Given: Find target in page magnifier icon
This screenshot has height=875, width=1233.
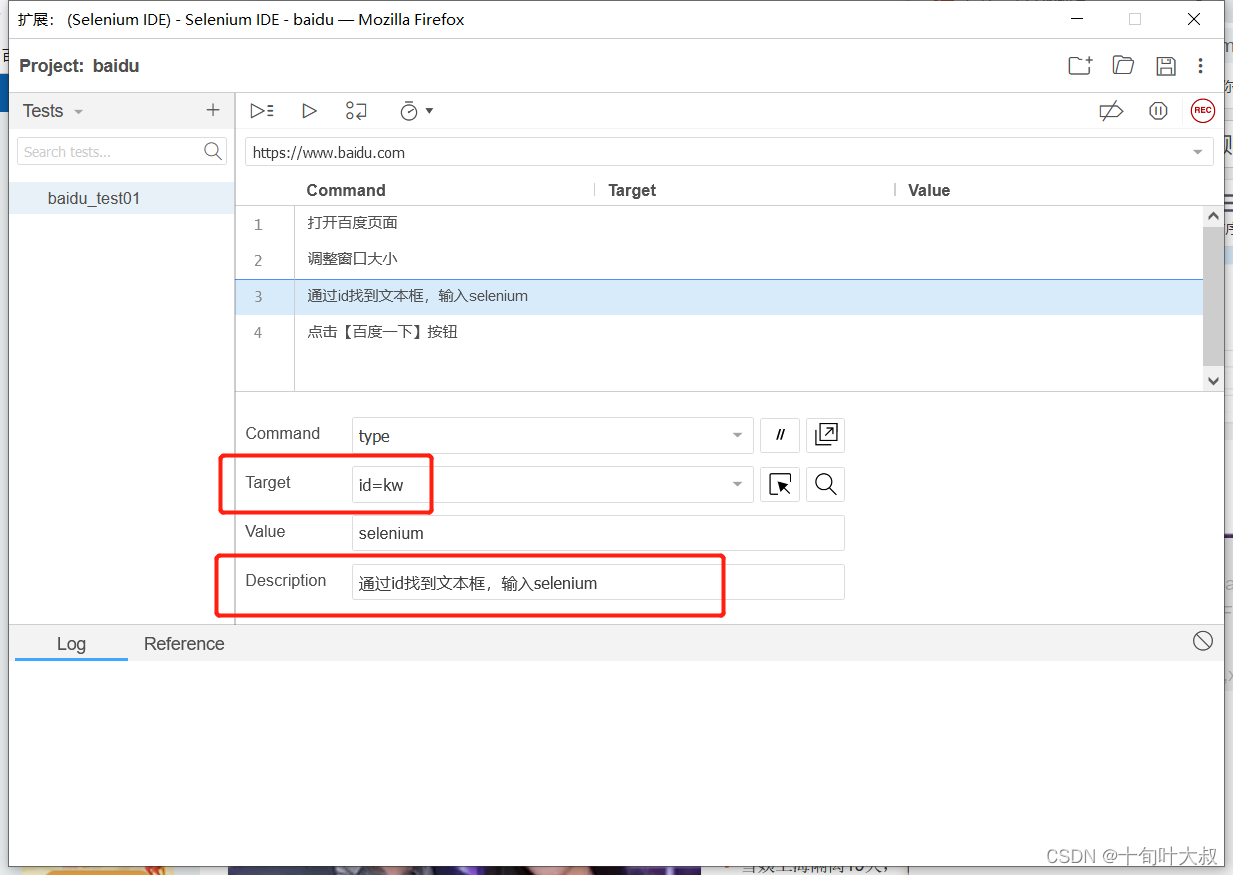Looking at the screenshot, I should coord(826,484).
